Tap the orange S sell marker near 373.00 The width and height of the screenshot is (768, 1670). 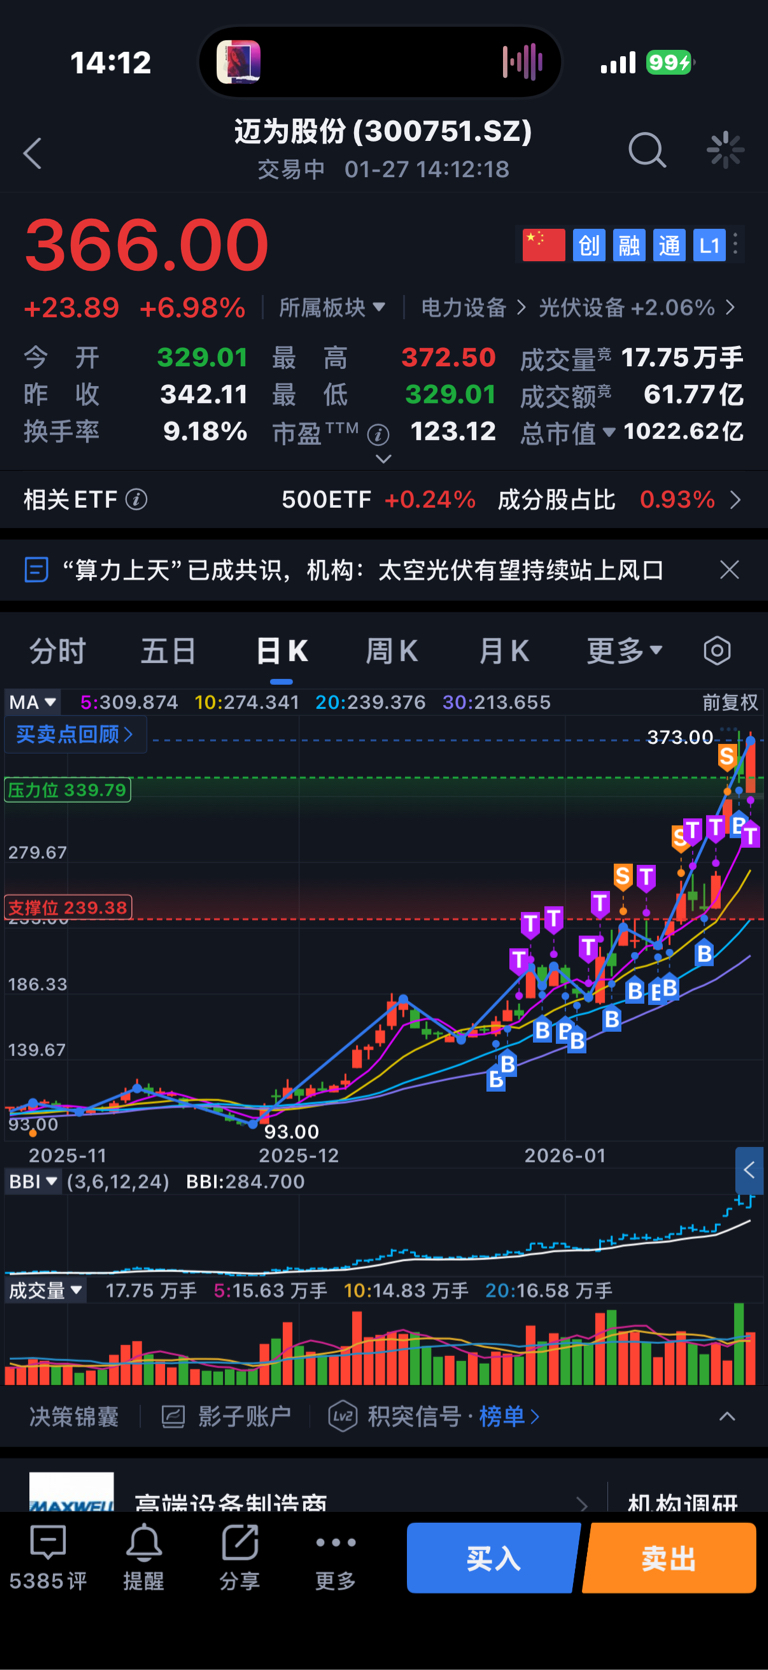727,757
